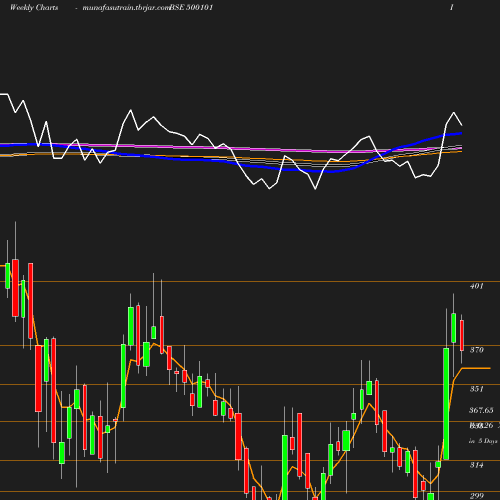Click the 370 price level label

point(476,350)
